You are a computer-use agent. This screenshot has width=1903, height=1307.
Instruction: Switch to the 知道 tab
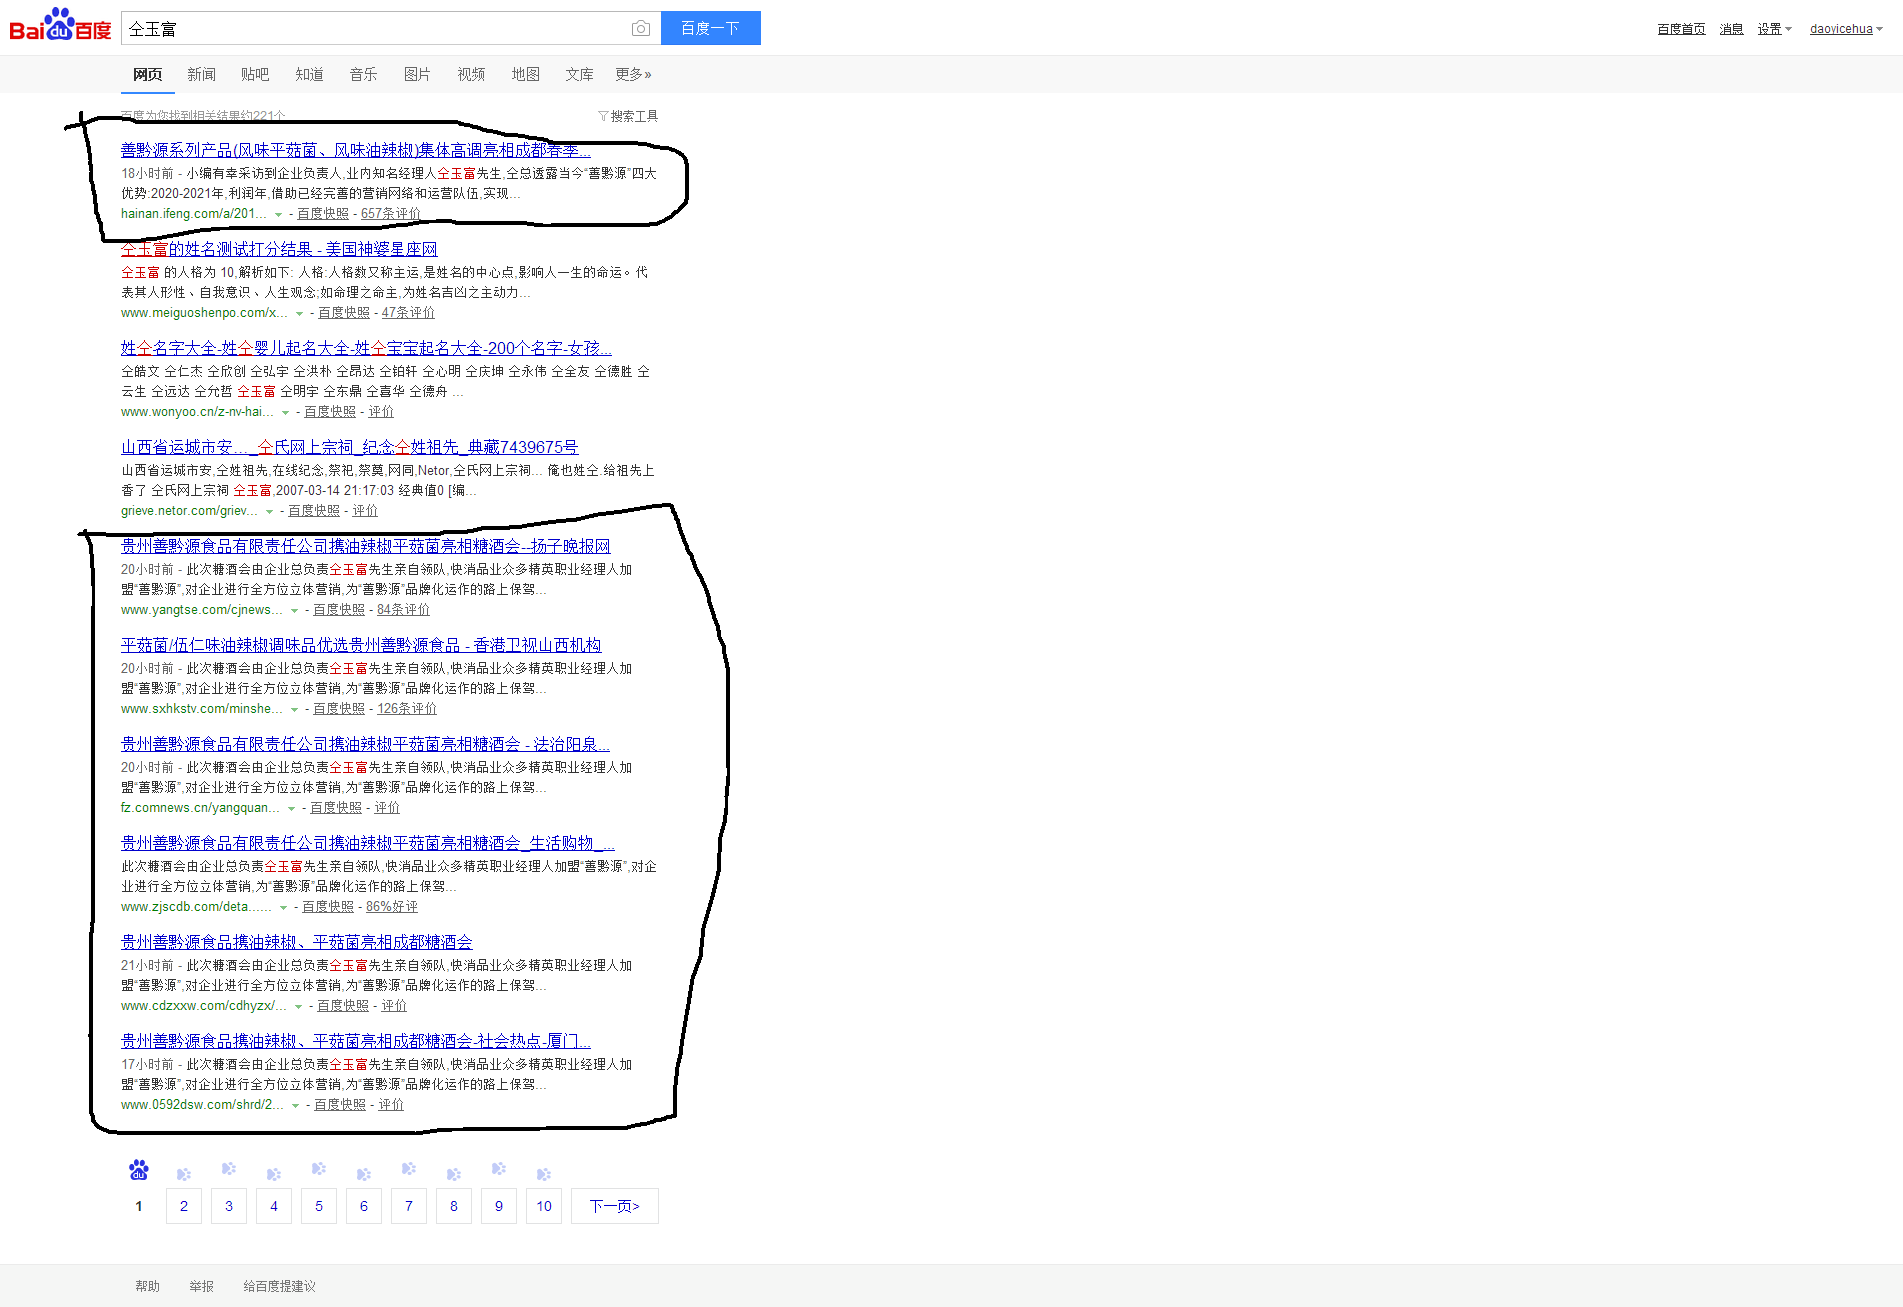click(x=309, y=74)
